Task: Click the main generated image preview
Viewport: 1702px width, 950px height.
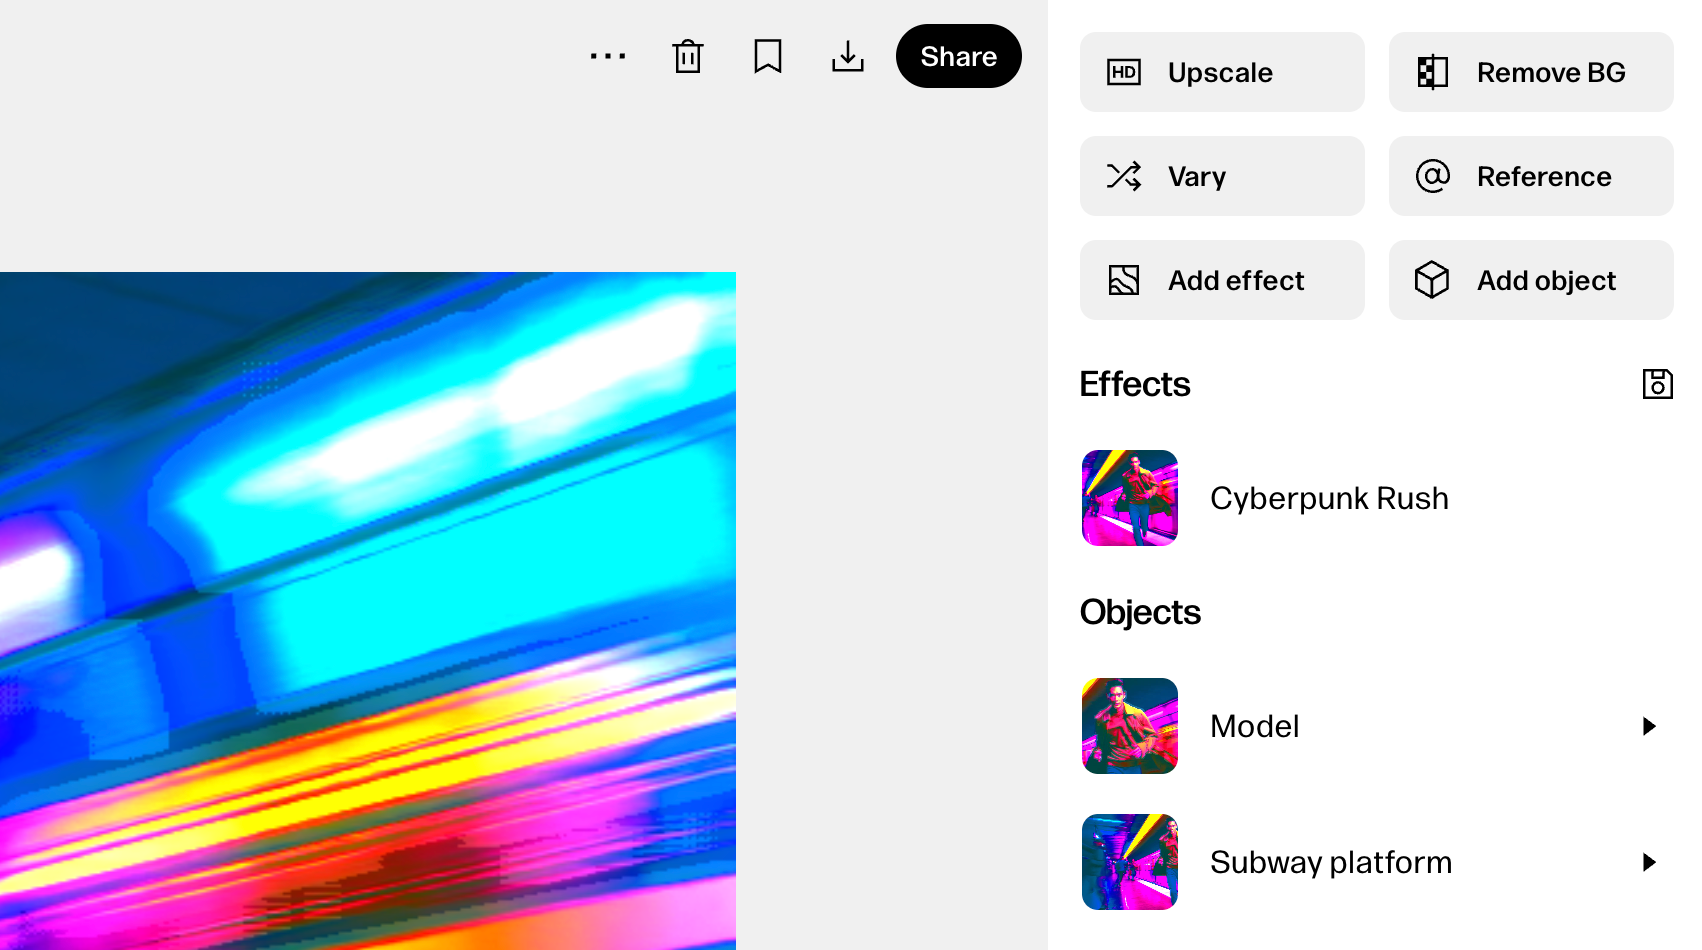Action: 368,610
